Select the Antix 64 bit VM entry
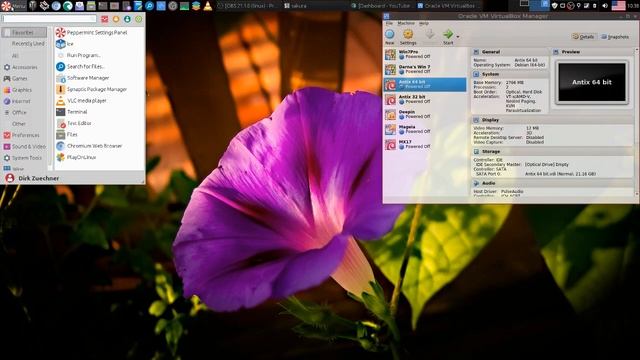The image size is (640, 360). click(x=425, y=84)
